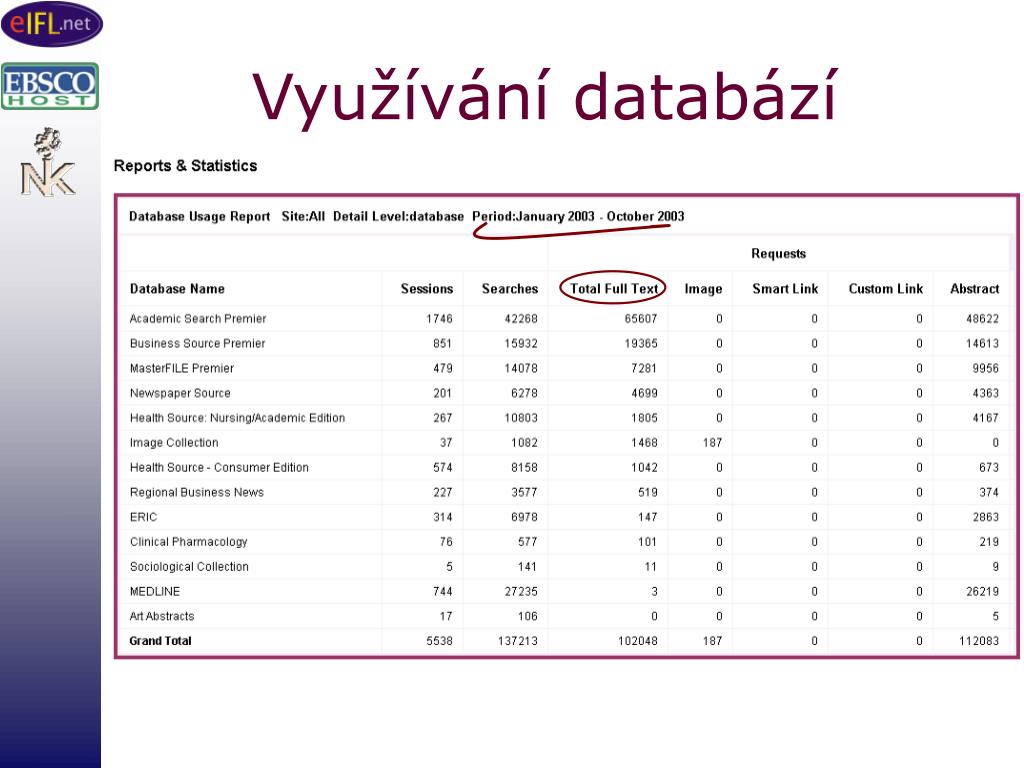Viewport: 1024px width, 768px height.
Task: Click the Clinical Pharmacology searches value 577
Action: (528, 542)
